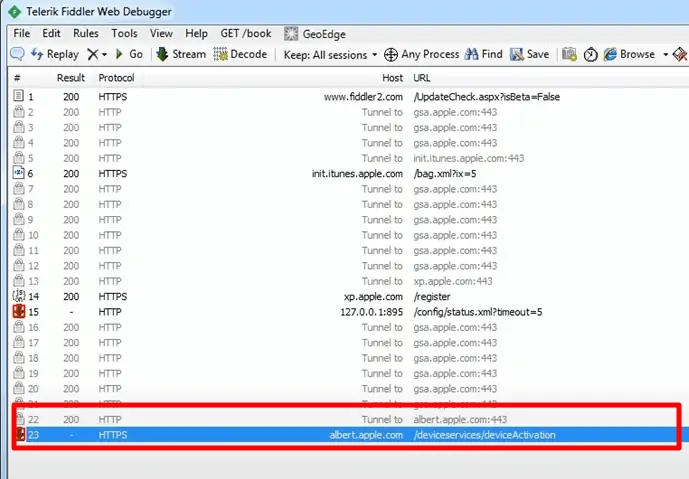
Task: Click the Telerik Fiddler title bar logo
Action: [15, 11]
